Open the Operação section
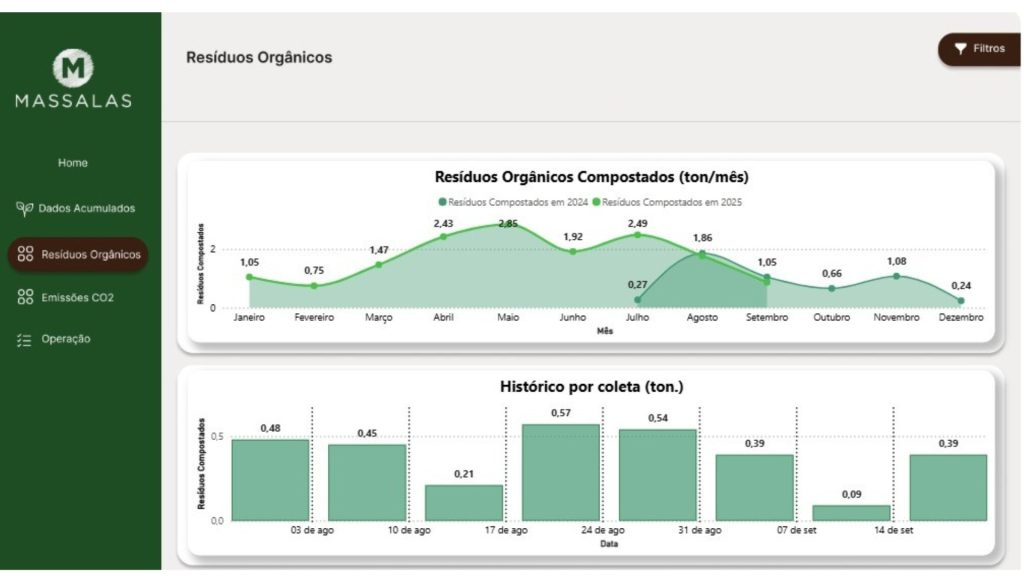 tap(66, 338)
